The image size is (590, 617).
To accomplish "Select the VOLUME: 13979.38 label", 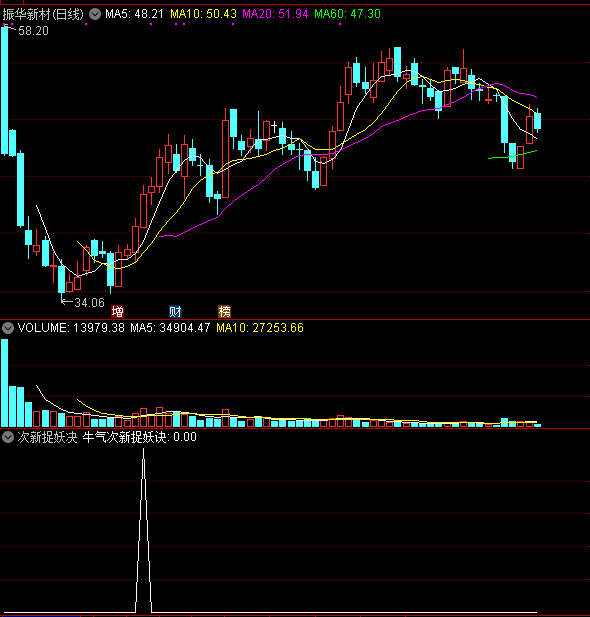I will 71,328.
